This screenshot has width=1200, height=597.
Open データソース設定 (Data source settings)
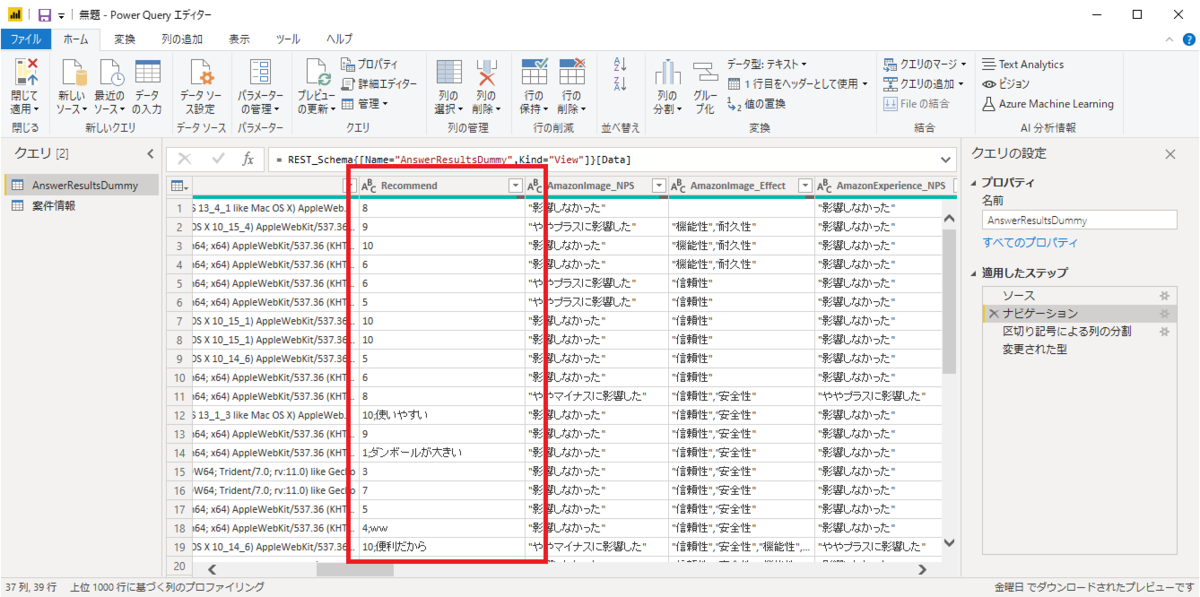201,87
